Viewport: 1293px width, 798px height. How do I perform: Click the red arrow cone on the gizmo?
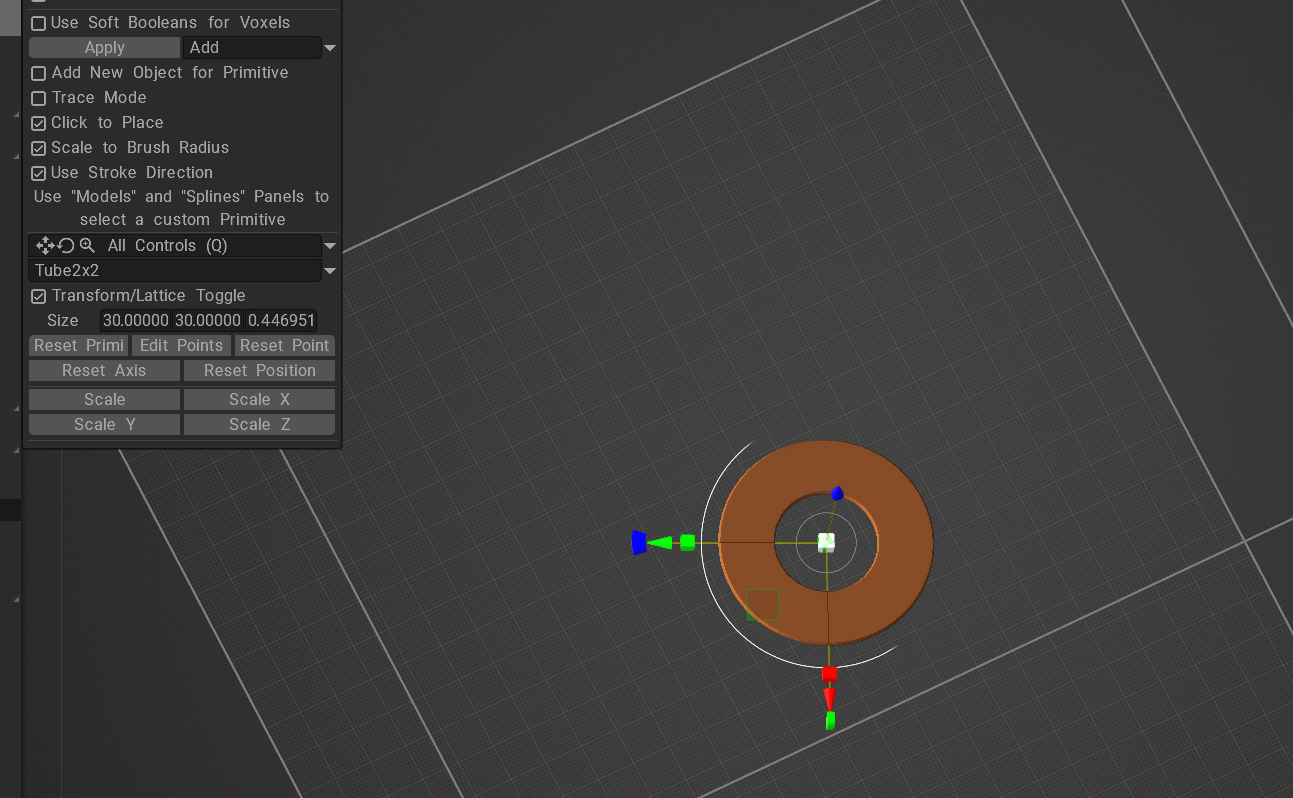point(829,697)
